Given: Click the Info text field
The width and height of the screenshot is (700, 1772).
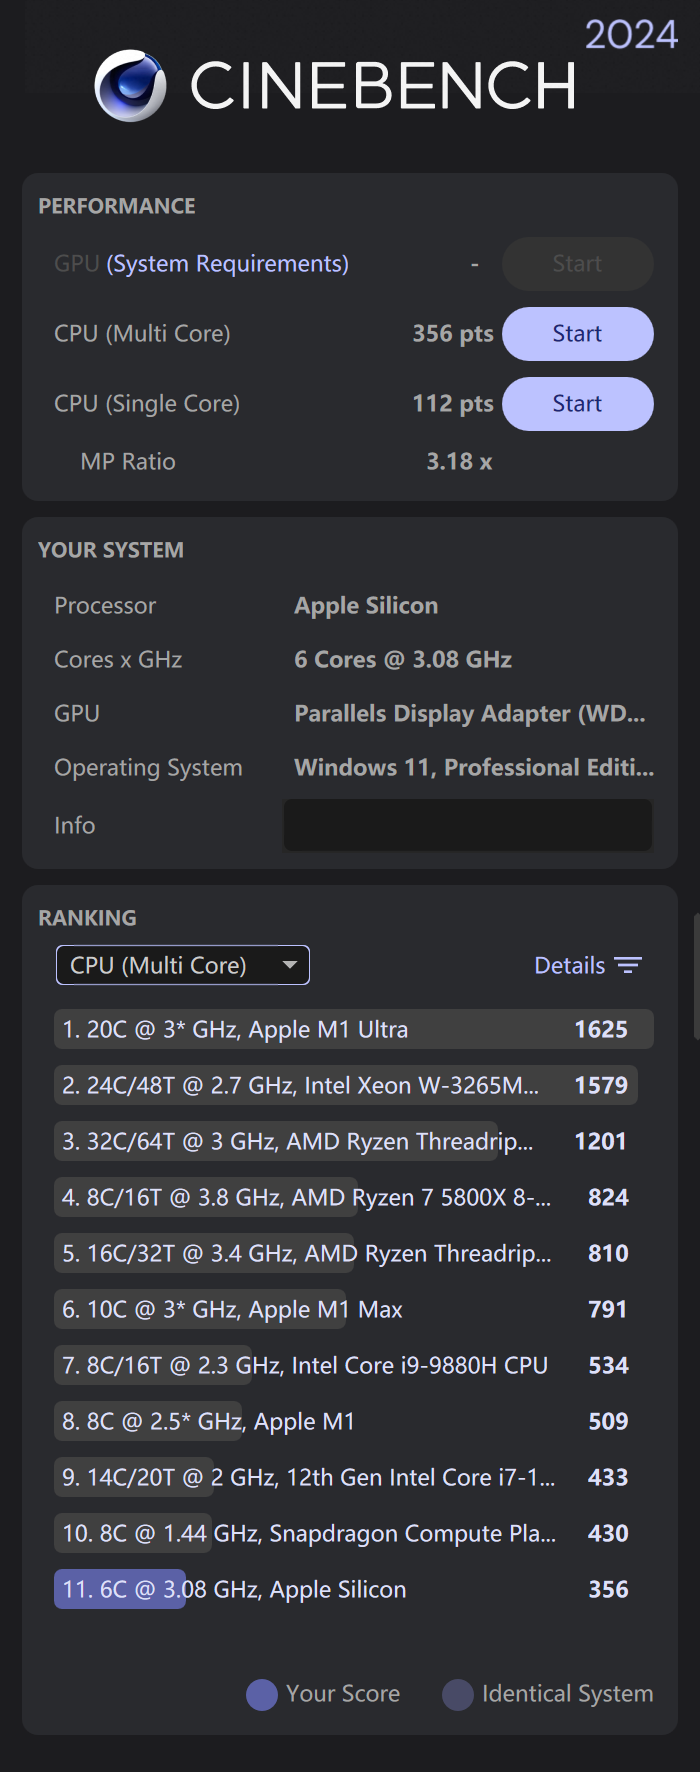Looking at the screenshot, I should [468, 825].
